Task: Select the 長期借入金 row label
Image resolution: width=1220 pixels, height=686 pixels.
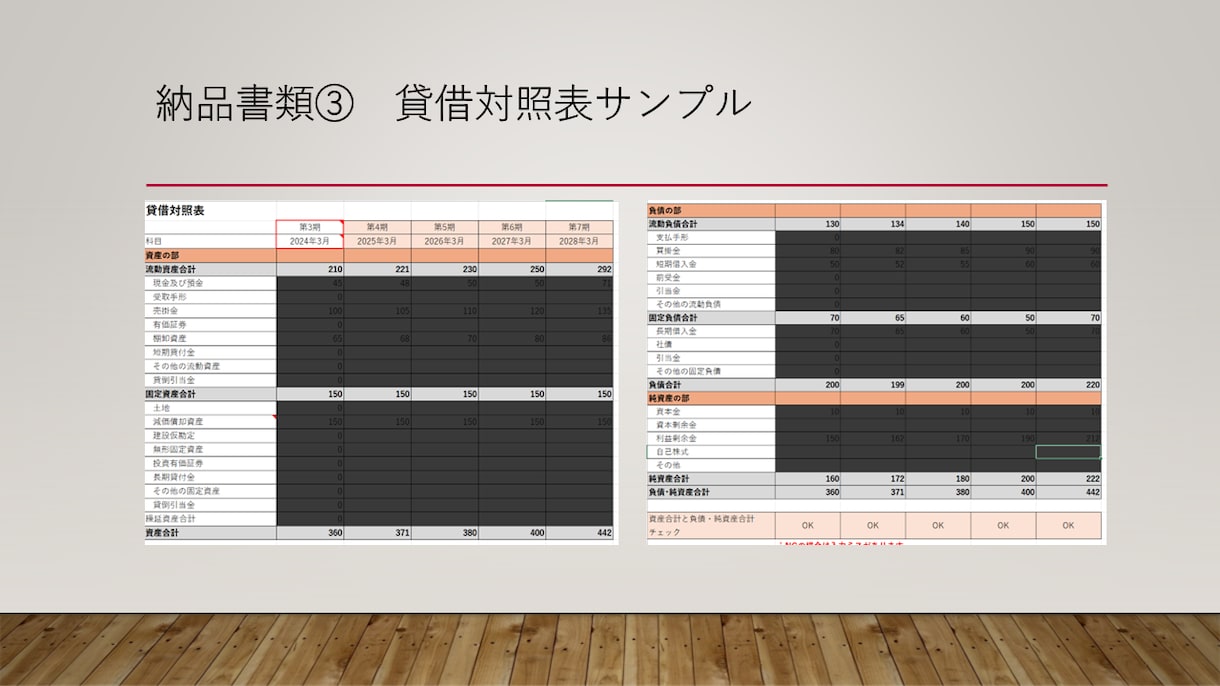Action: [711, 331]
